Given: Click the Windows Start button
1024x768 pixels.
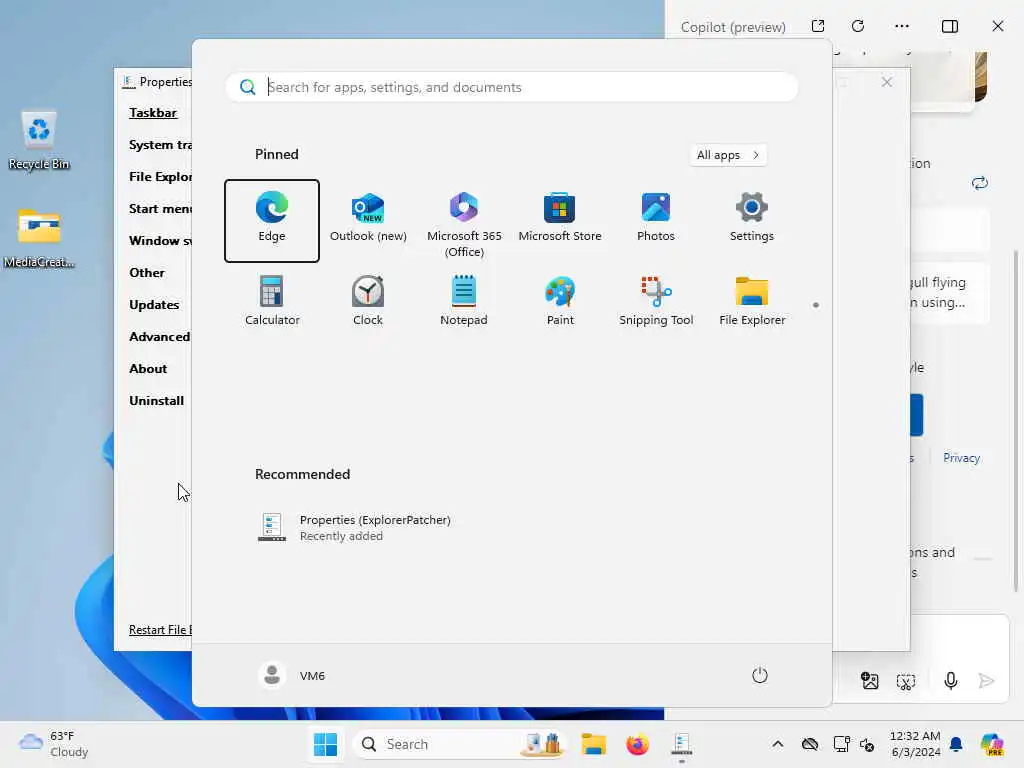Looking at the screenshot, I should pos(325,744).
